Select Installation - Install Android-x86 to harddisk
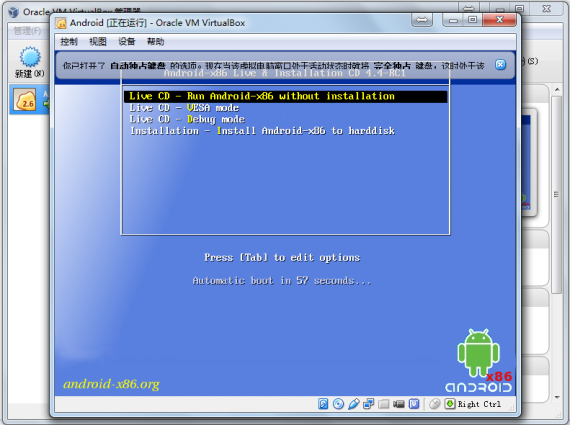The width and height of the screenshot is (570, 425). coord(262,131)
